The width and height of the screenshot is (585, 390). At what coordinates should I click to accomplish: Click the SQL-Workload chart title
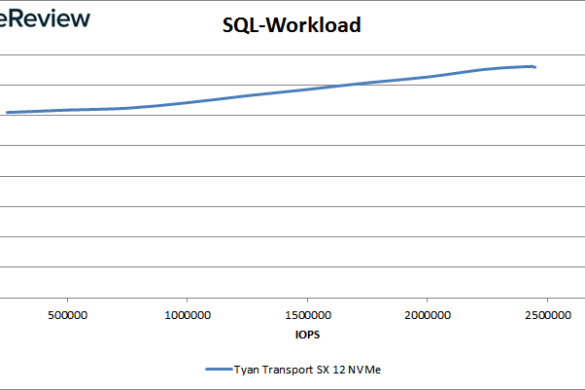(x=291, y=25)
